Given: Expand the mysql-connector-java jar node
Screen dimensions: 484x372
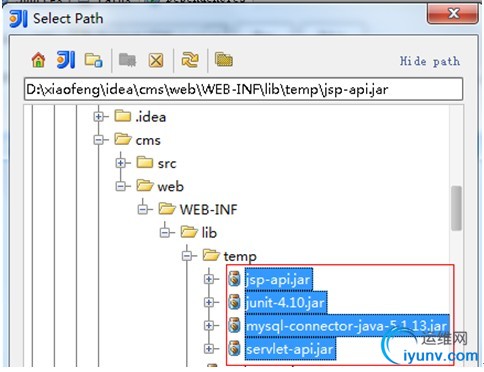Looking at the screenshot, I should (209, 325).
